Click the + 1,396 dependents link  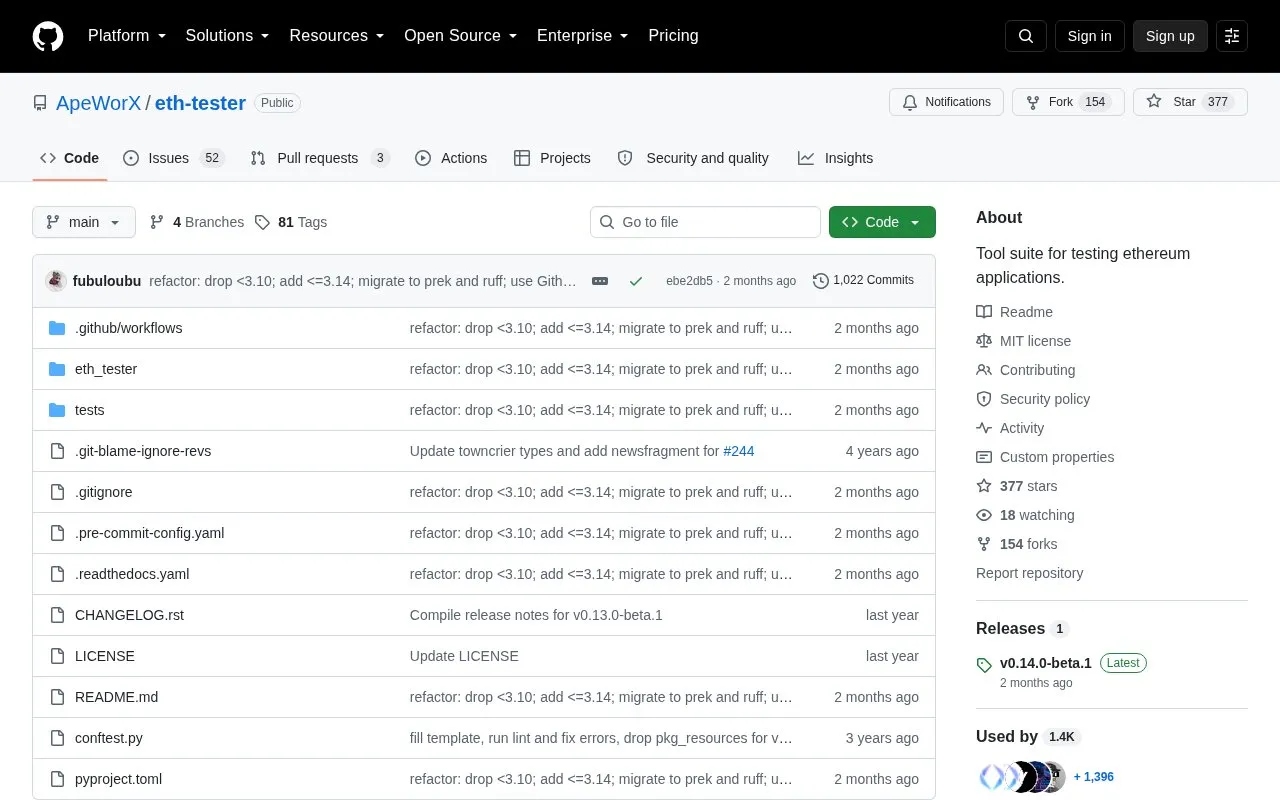click(1093, 777)
